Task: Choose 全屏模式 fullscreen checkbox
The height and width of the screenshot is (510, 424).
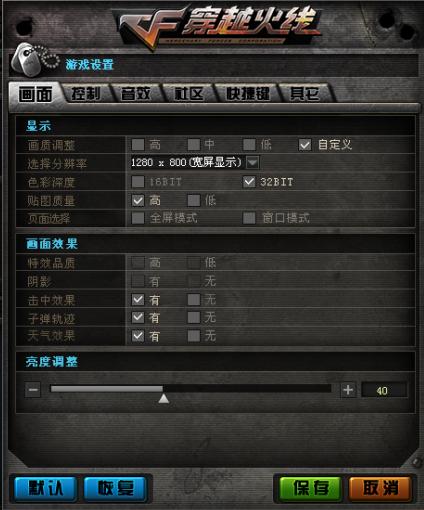Action: point(138,218)
